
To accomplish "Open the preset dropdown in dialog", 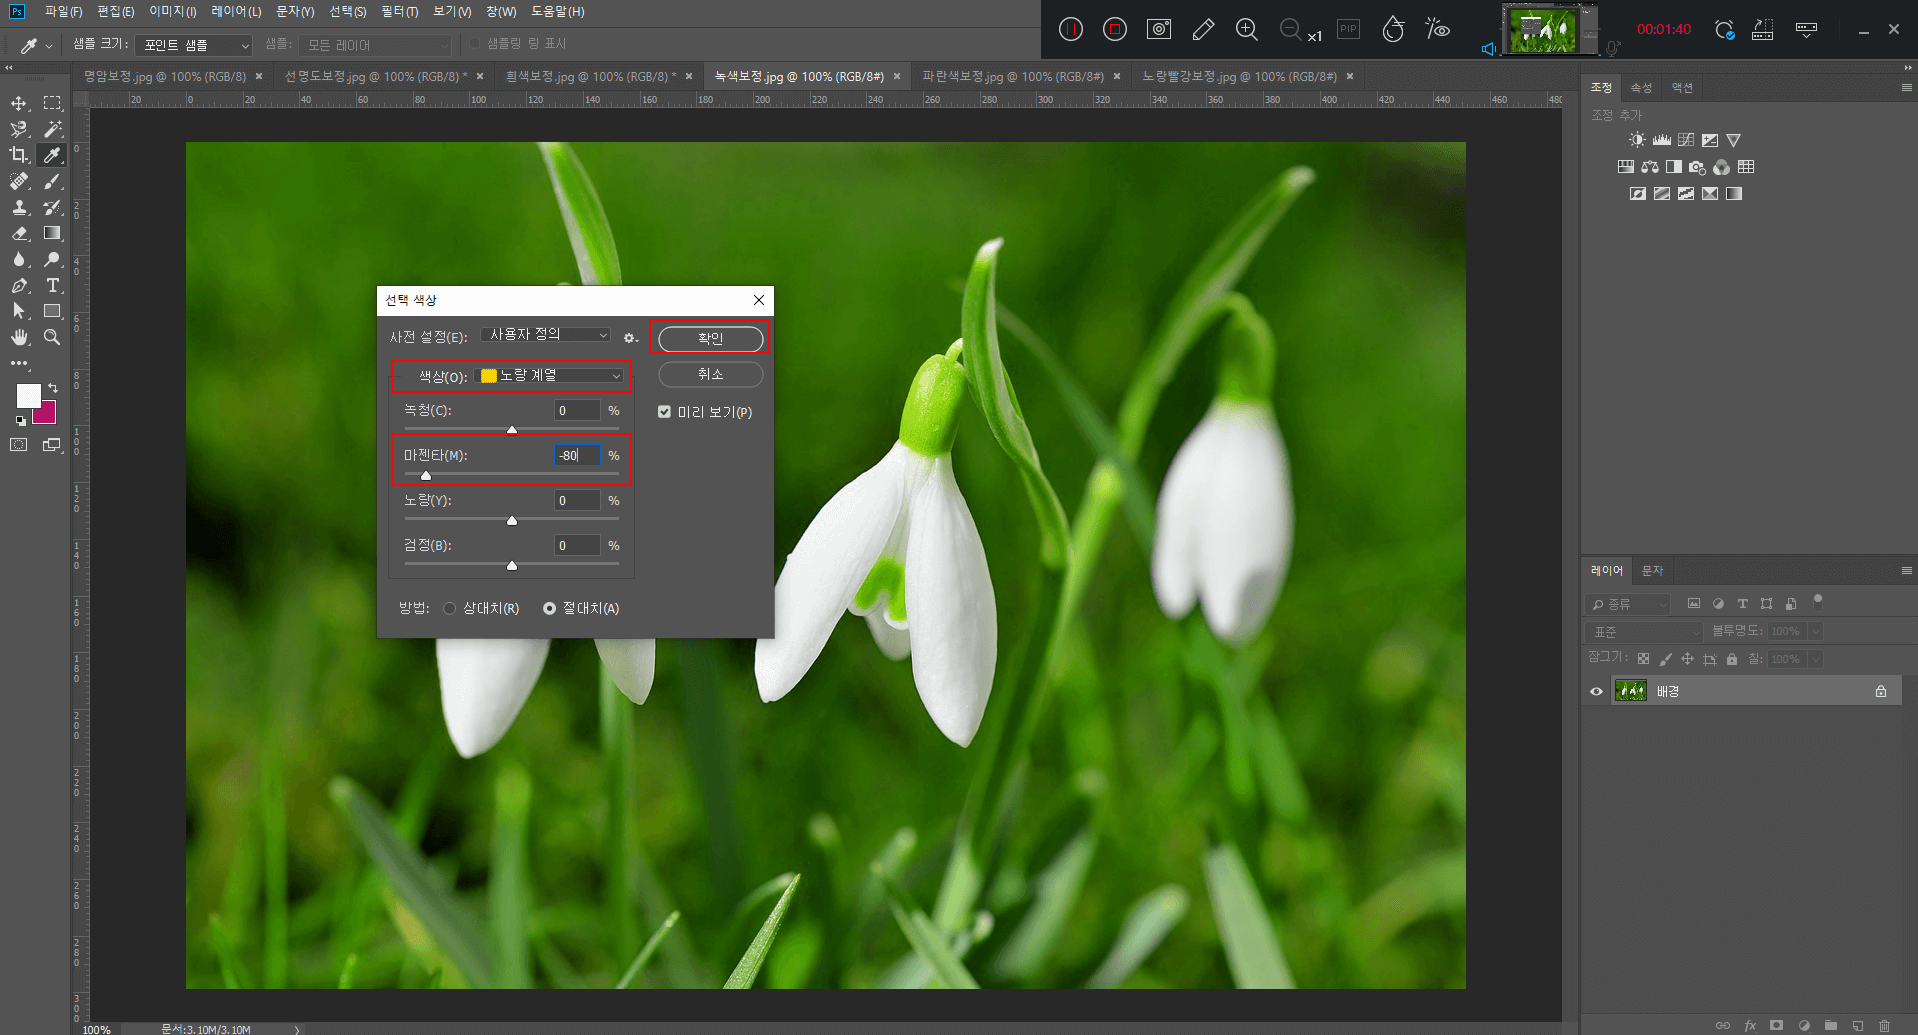I will pos(545,334).
